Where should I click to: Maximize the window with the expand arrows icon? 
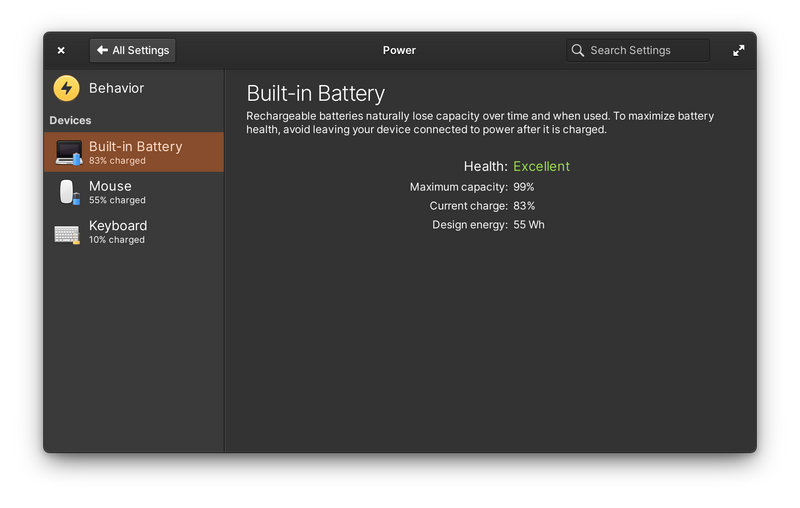point(738,50)
